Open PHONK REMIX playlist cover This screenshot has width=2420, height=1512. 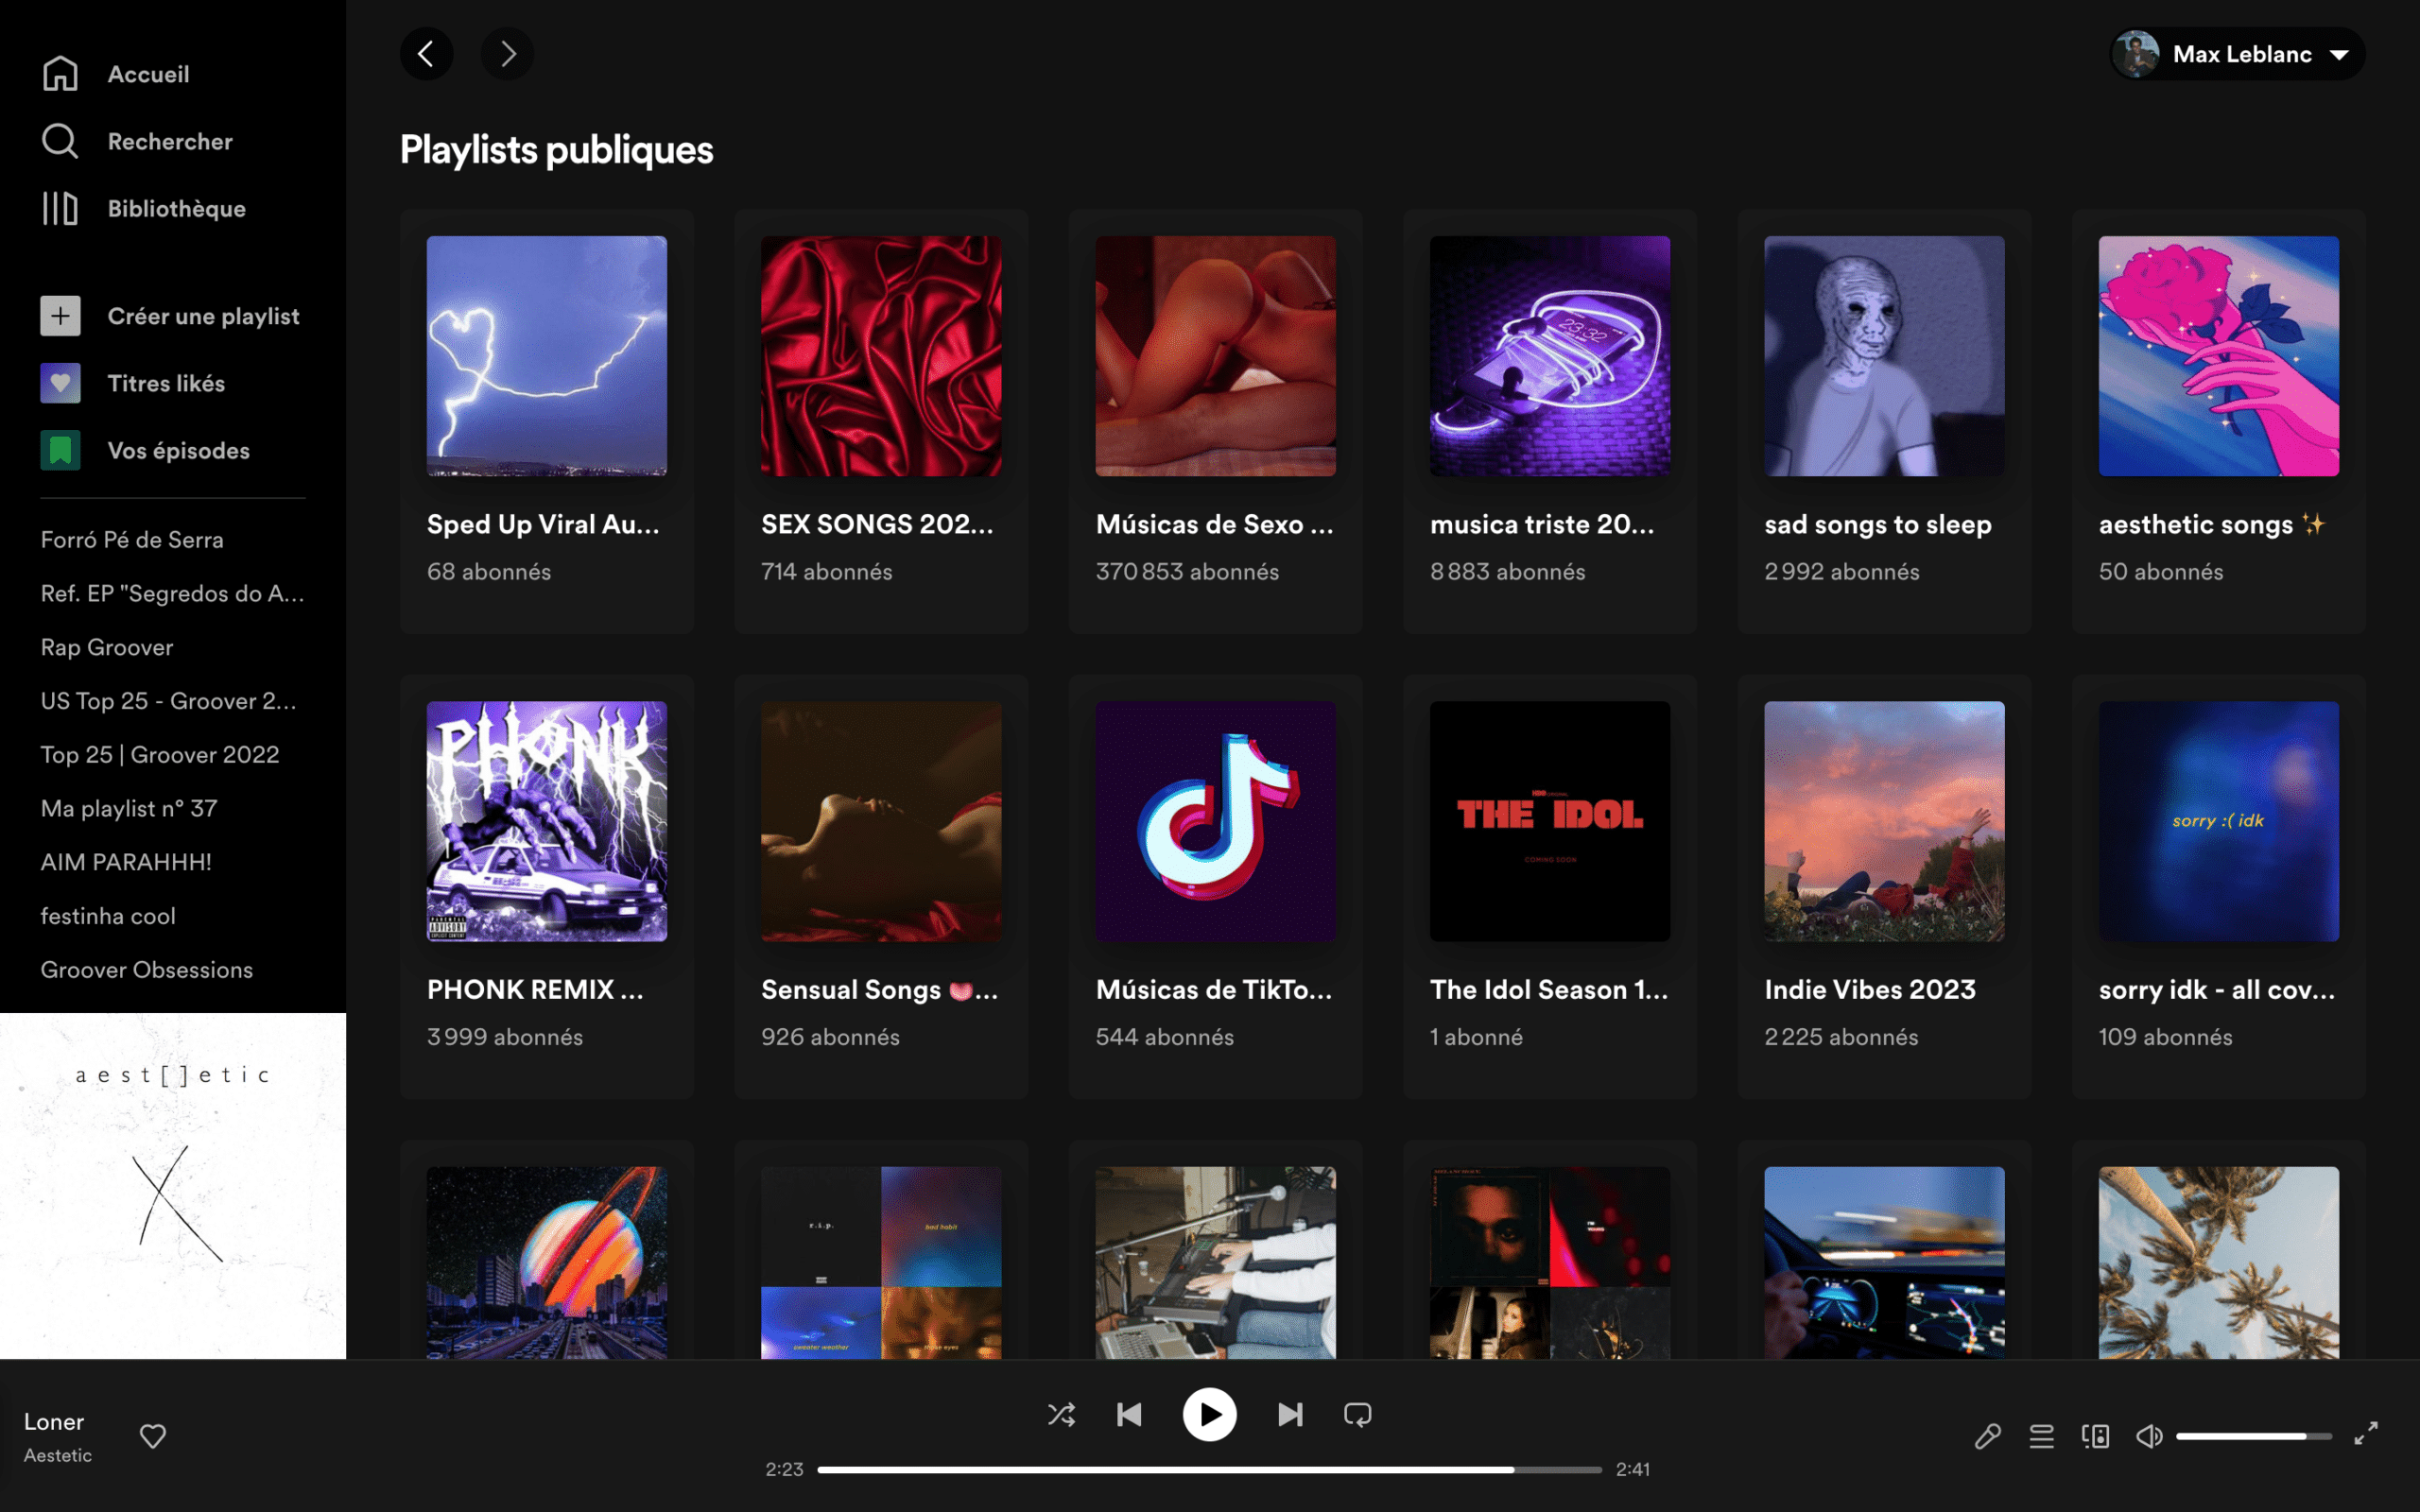[x=547, y=821]
